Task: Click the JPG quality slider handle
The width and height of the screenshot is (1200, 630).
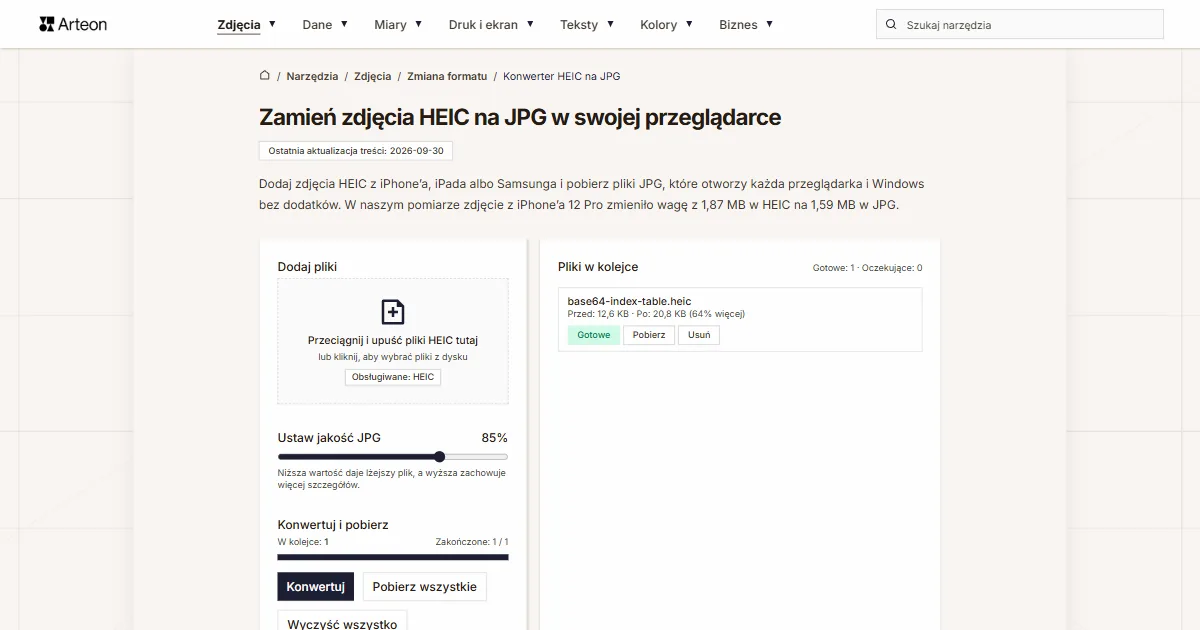Action: pos(439,457)
